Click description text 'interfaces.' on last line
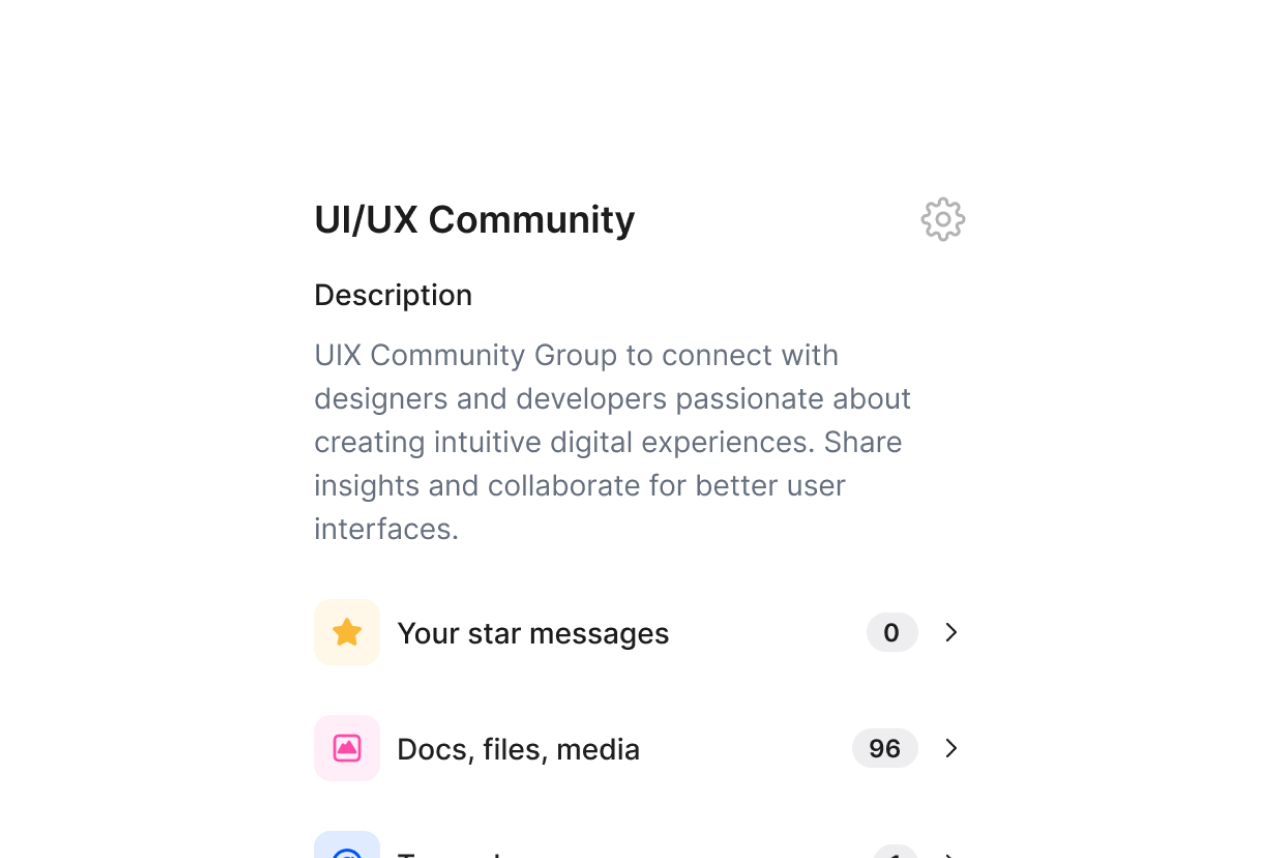Screen dimensions: 1280x858 coord(386,529)
